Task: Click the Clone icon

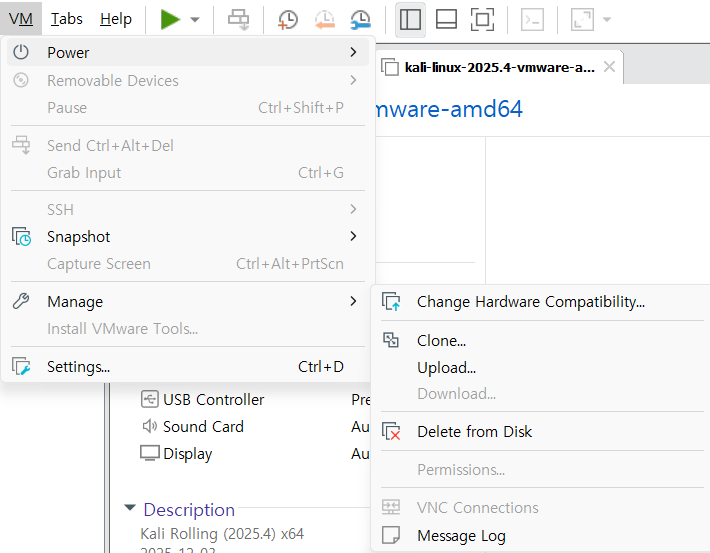Action: coord(391,340)
